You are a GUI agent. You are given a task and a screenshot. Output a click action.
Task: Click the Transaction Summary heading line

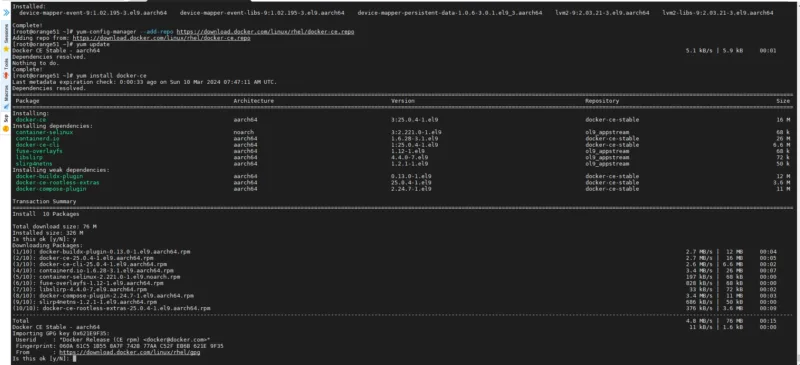44,201
